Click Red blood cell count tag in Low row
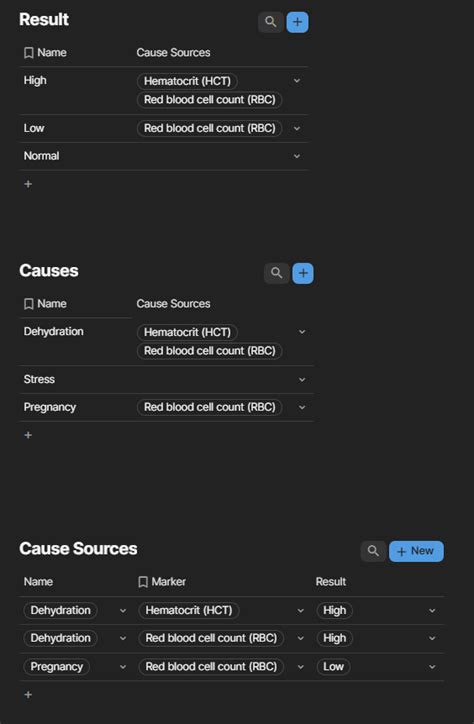Screen dimensions: 474x724 point(210,128)
